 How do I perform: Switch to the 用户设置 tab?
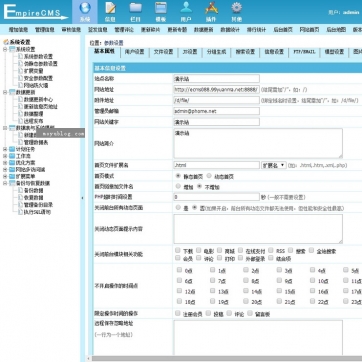coord(134,52)
